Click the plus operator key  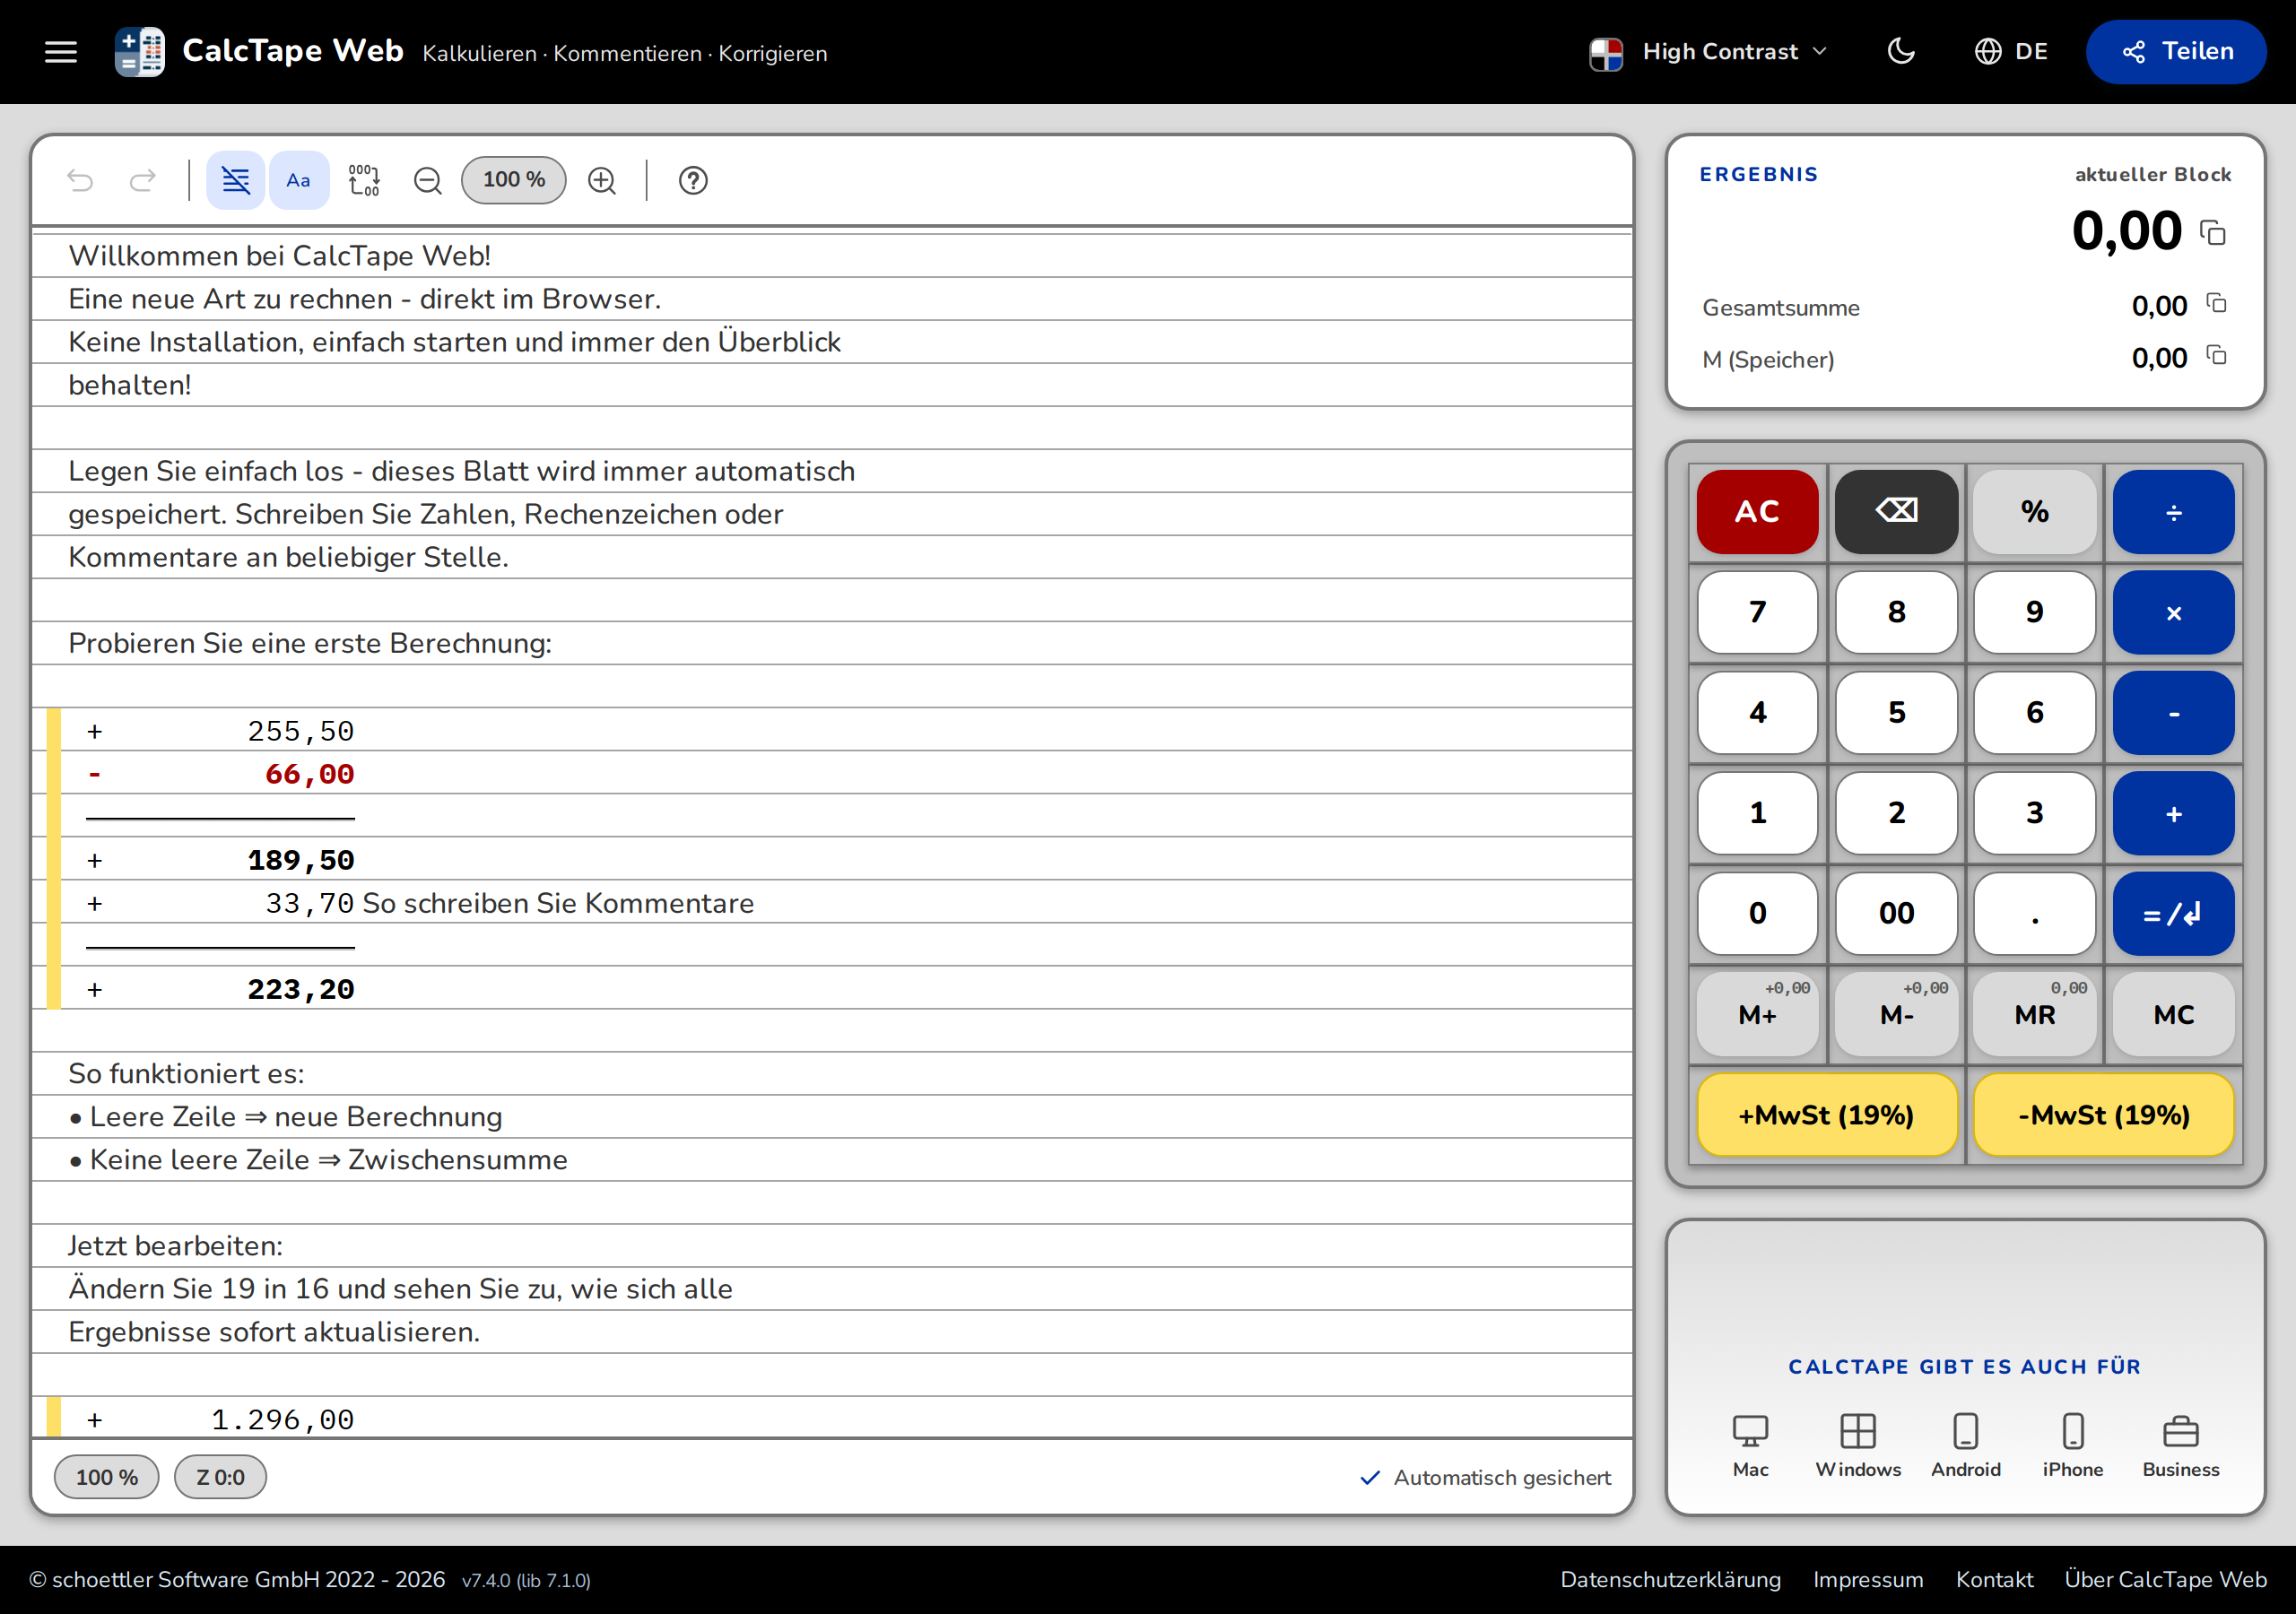tap(2173, 813)
